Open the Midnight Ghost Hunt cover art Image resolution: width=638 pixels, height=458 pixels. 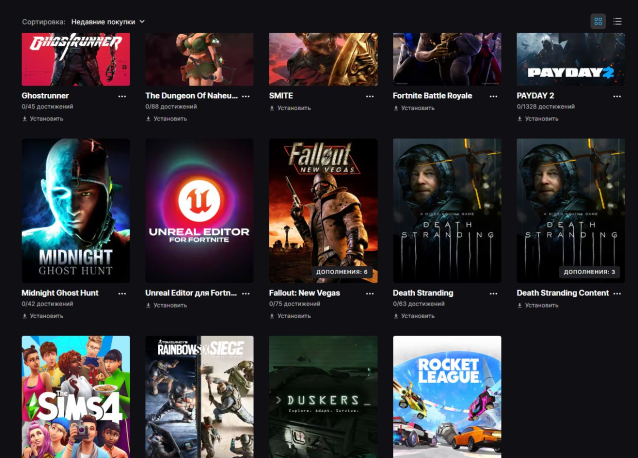(76, 211)
